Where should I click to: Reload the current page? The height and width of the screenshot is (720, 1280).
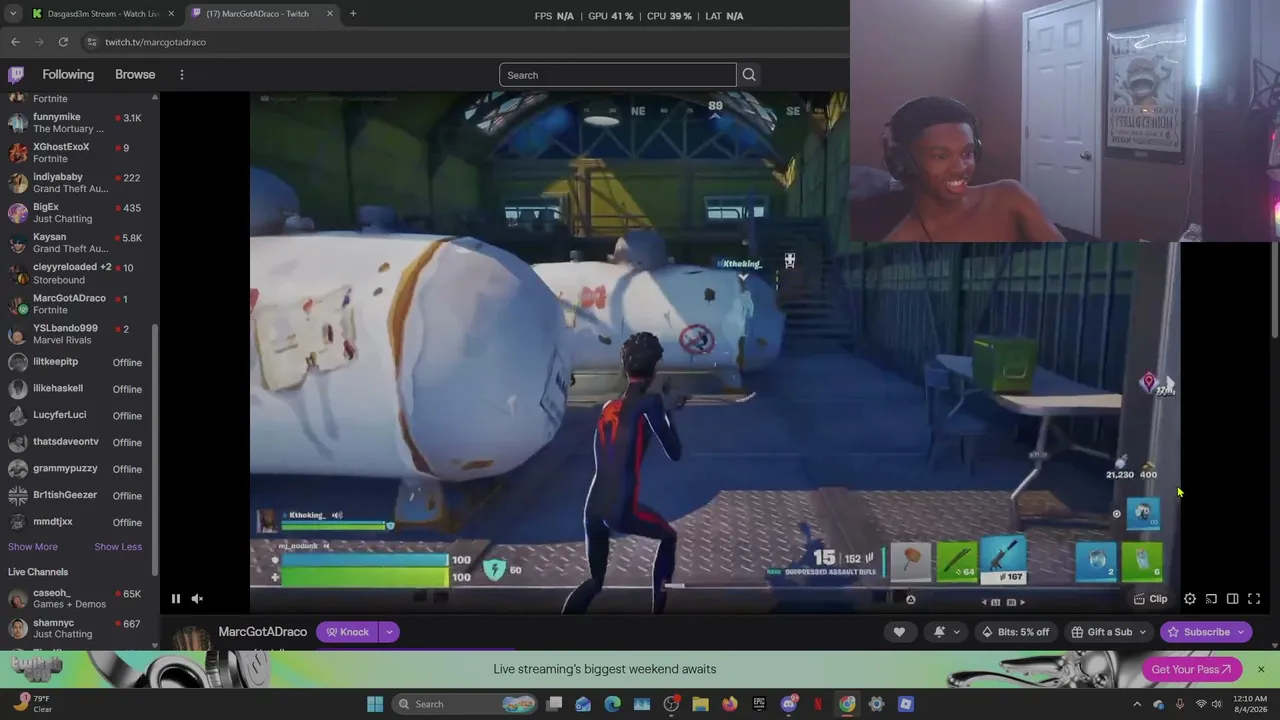(x=63, y=42)
